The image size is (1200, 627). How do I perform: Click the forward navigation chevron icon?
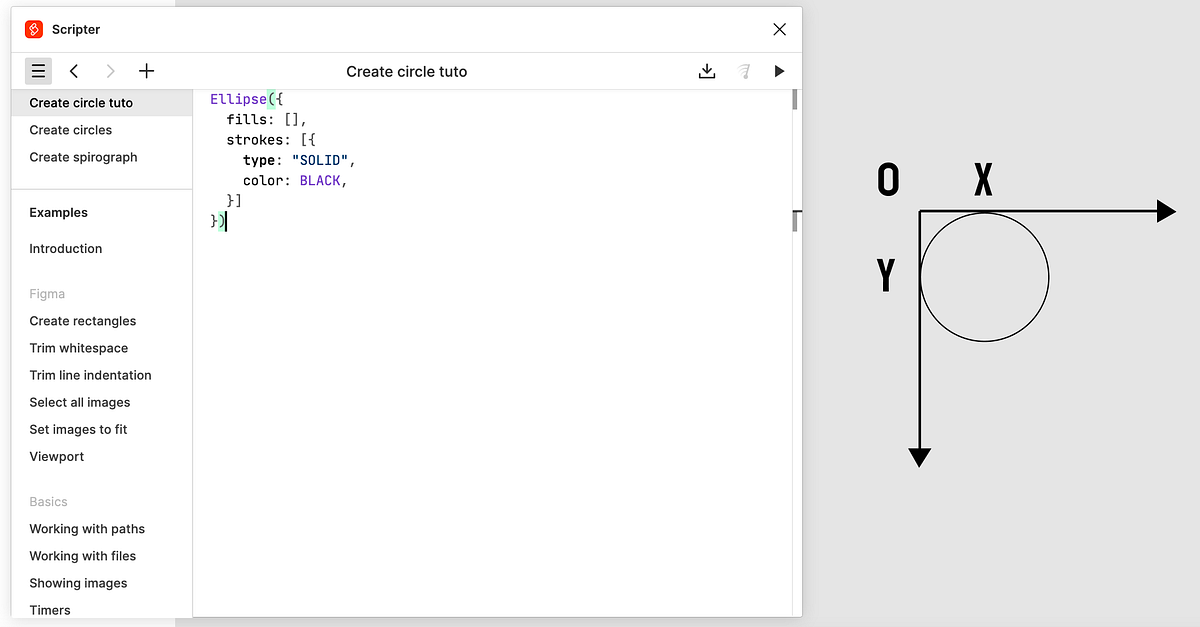[110, 71]
